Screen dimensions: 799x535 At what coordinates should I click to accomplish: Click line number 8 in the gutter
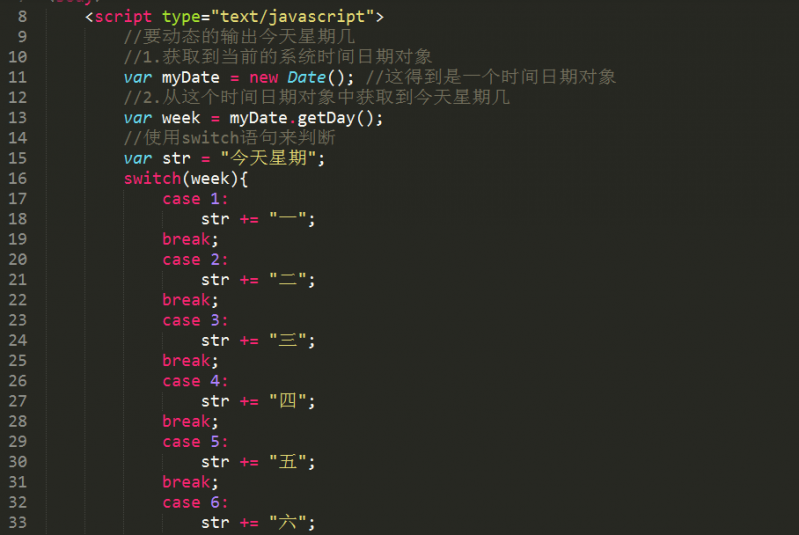(22, 17)
